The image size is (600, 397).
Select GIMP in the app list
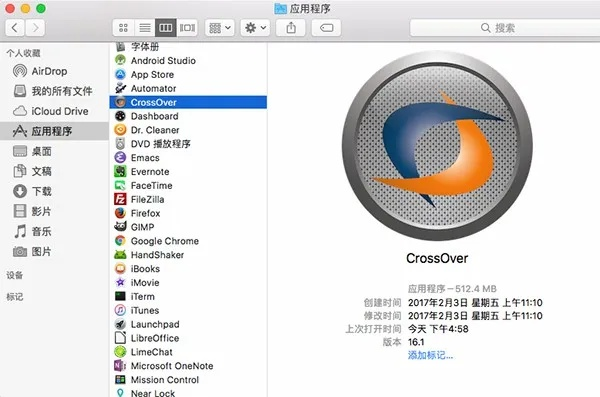coord(188,227)
